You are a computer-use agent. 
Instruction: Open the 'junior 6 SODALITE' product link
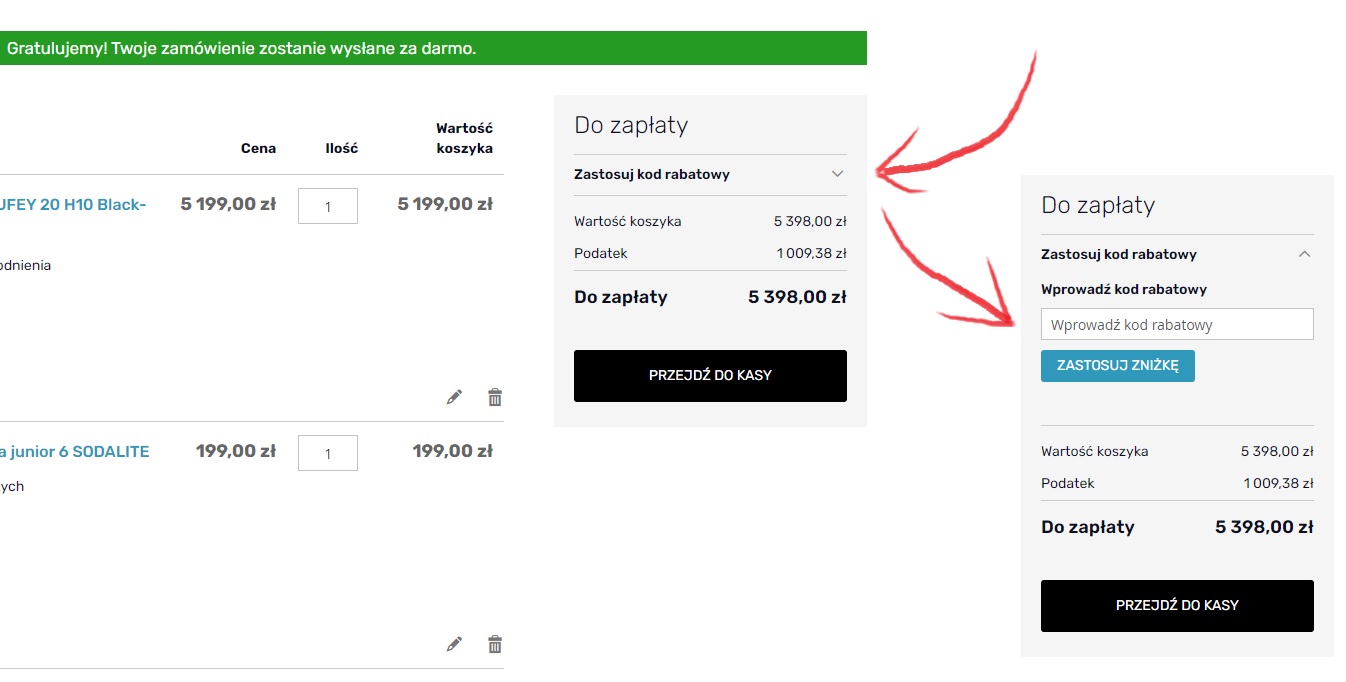74,451
